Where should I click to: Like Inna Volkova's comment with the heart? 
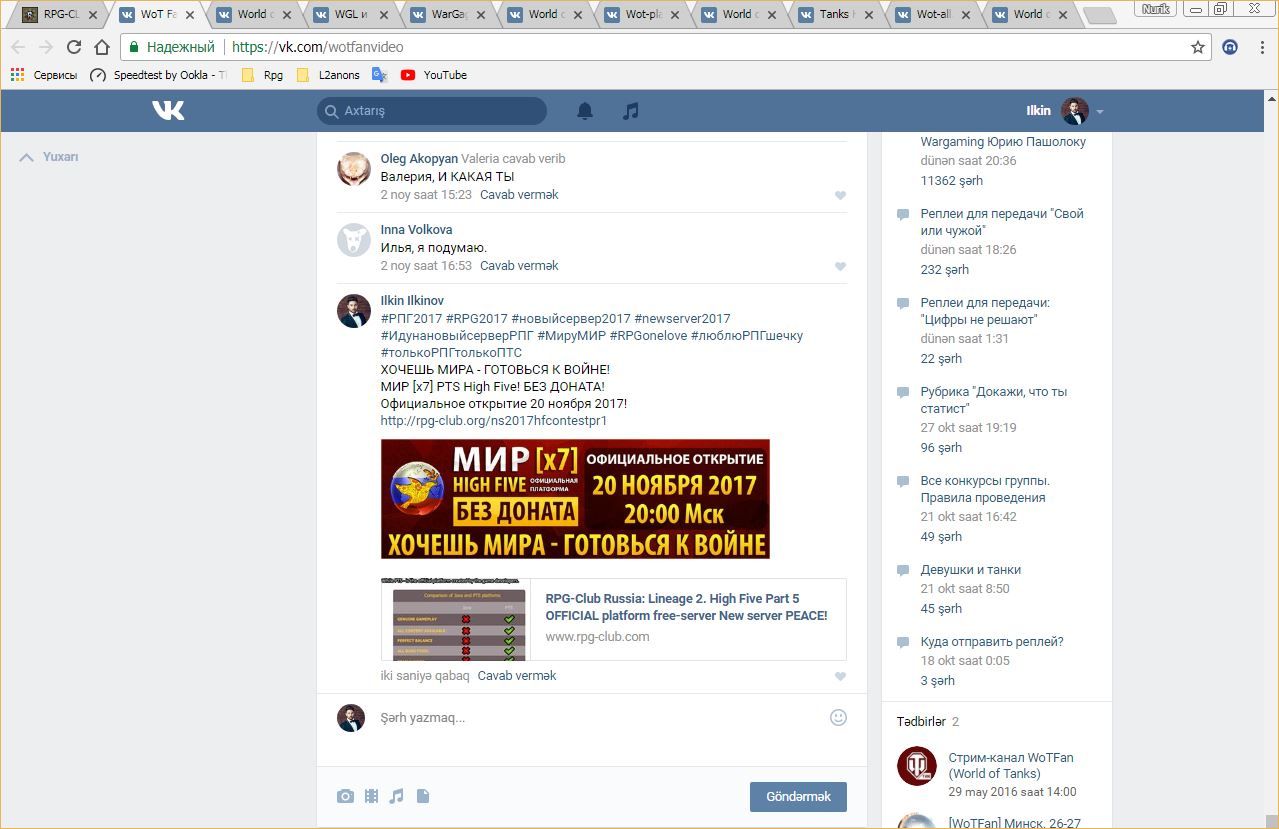(x=840, y=266)
